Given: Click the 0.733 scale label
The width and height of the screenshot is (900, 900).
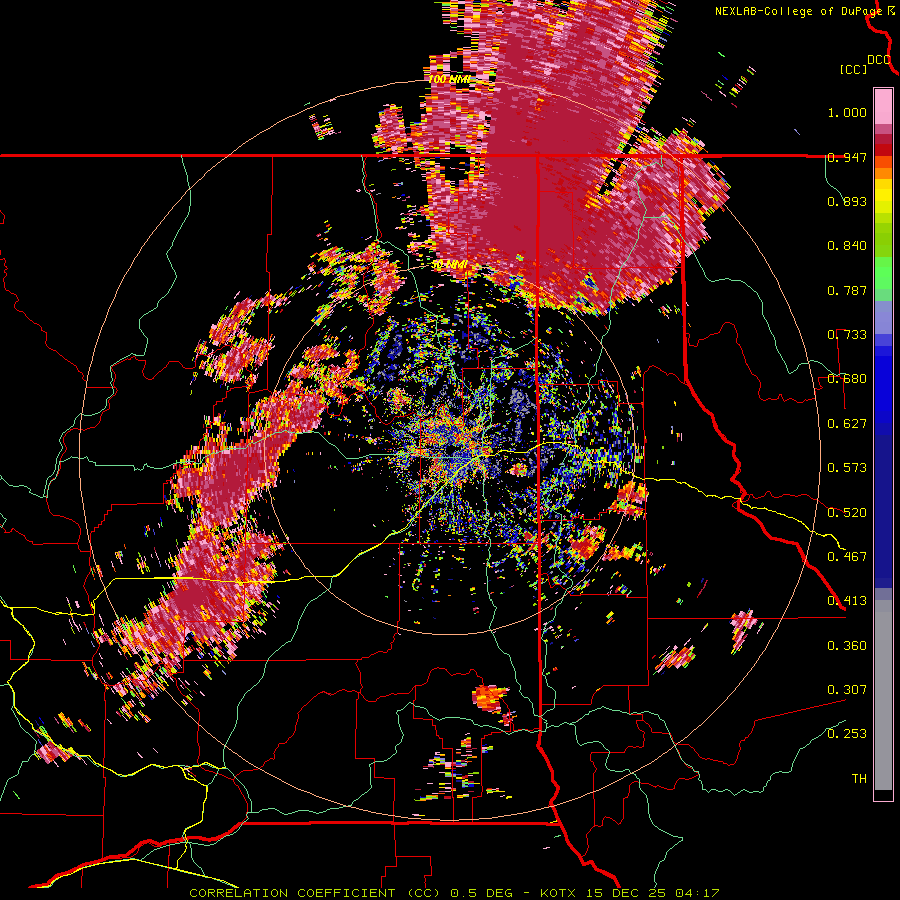Looking at the screenshot, I should (847, 335).
